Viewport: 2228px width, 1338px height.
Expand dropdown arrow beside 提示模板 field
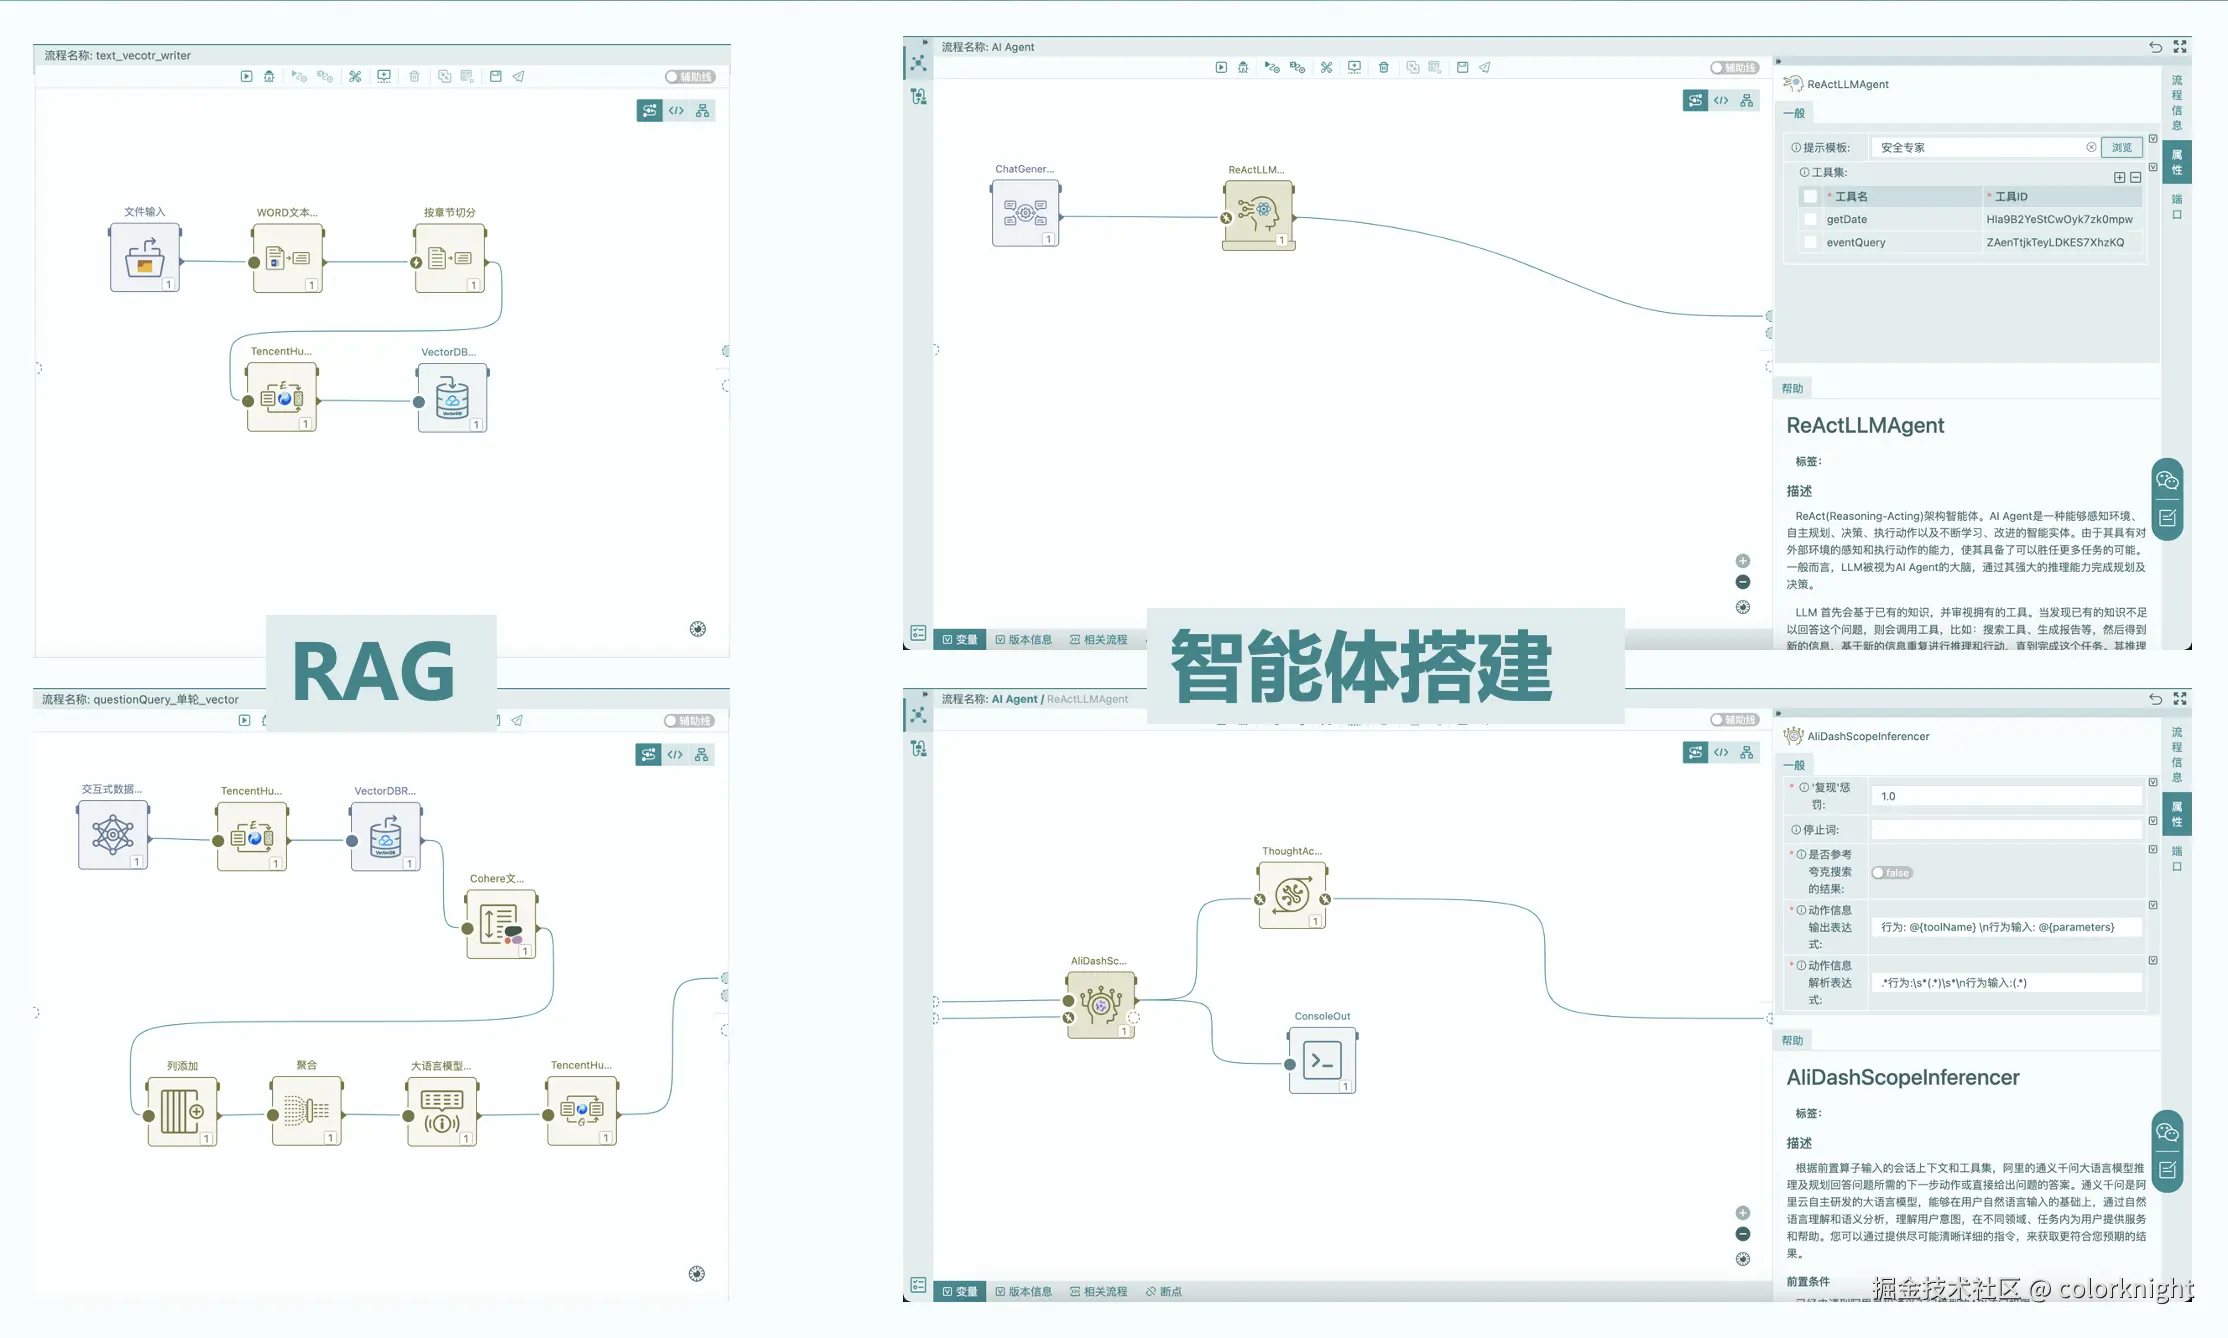(x=2153, y=139)
